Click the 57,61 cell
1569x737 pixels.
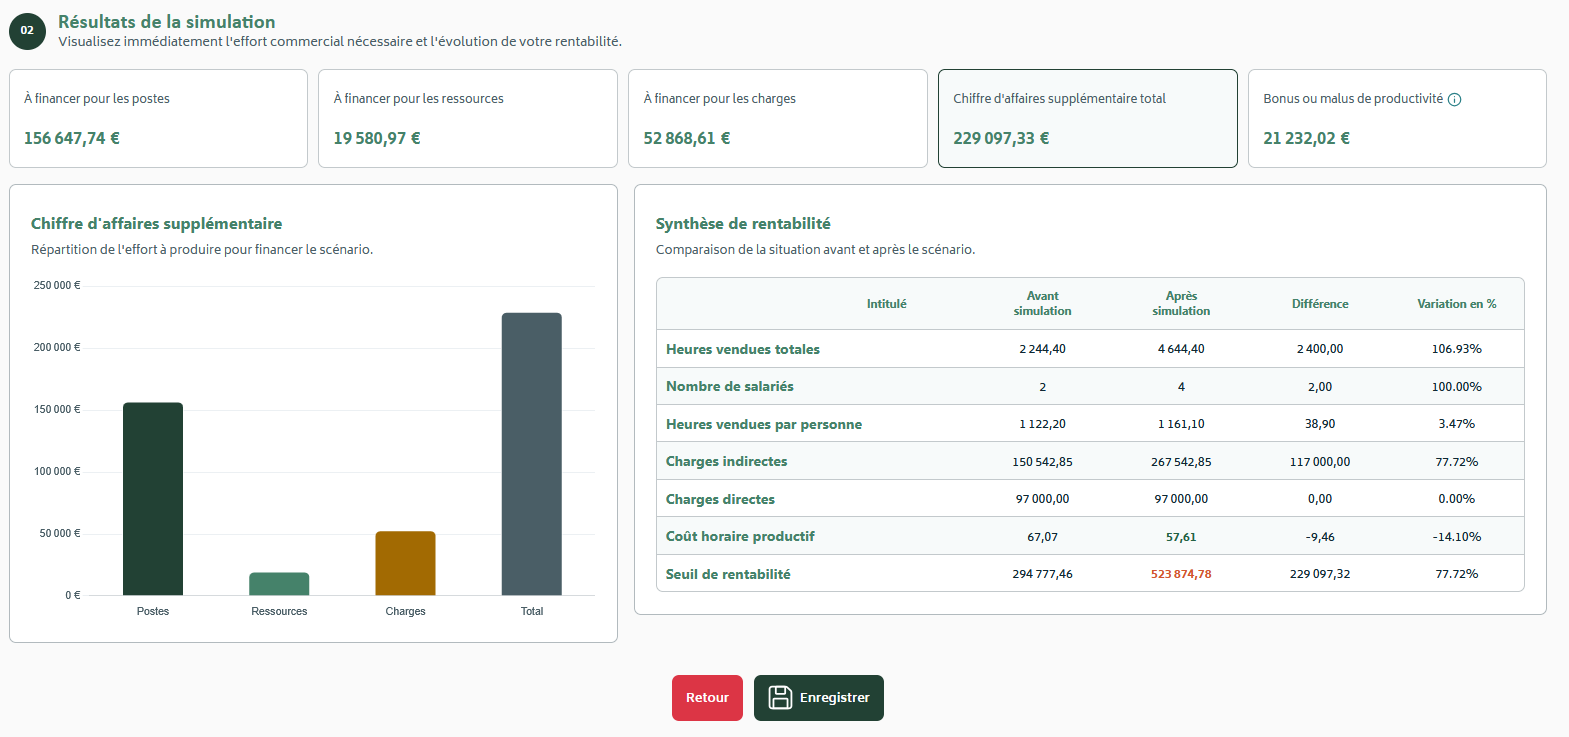click(x=1181, y=537)
